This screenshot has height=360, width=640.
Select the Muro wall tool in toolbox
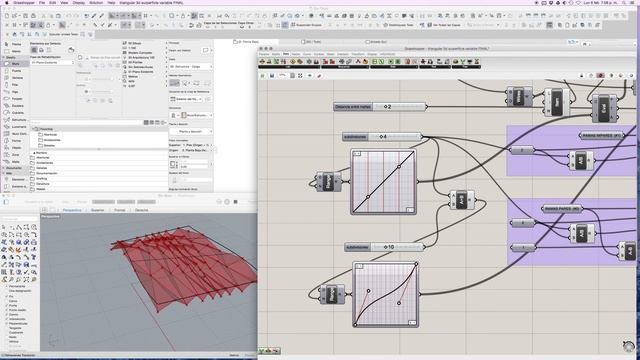[x=15, y=64]
